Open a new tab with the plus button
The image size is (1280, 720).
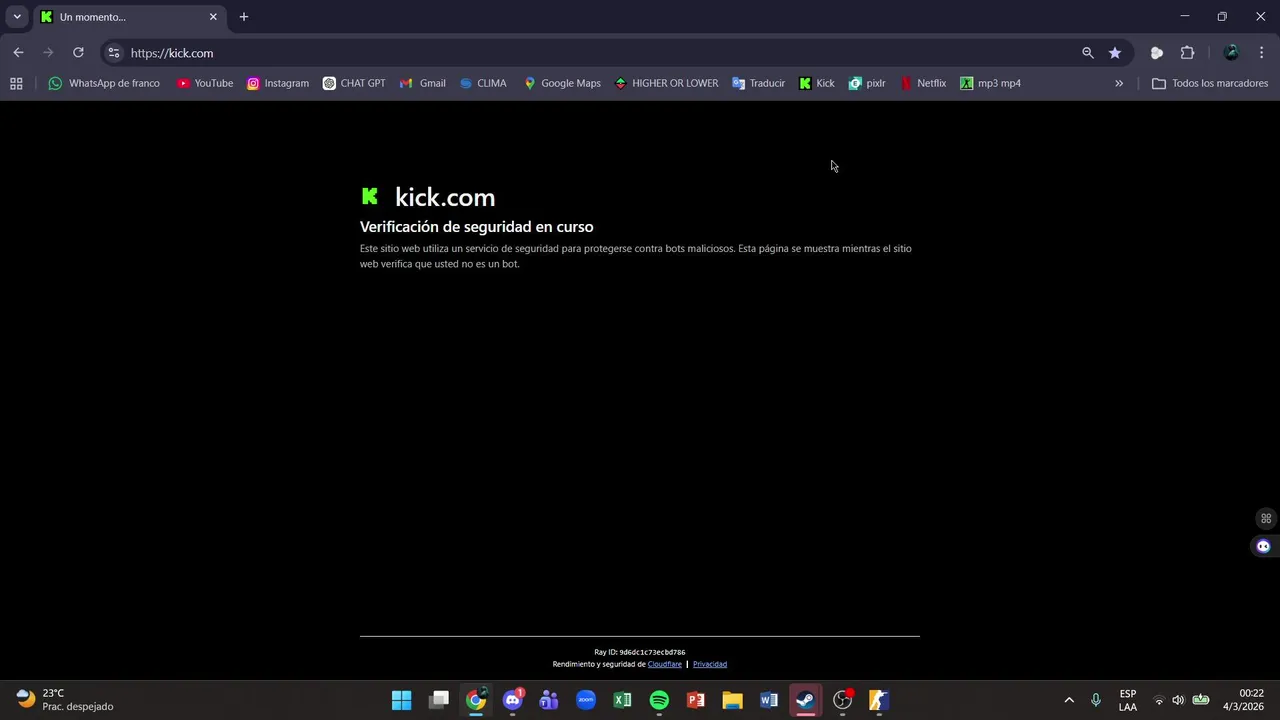click(x=243, y=17)
